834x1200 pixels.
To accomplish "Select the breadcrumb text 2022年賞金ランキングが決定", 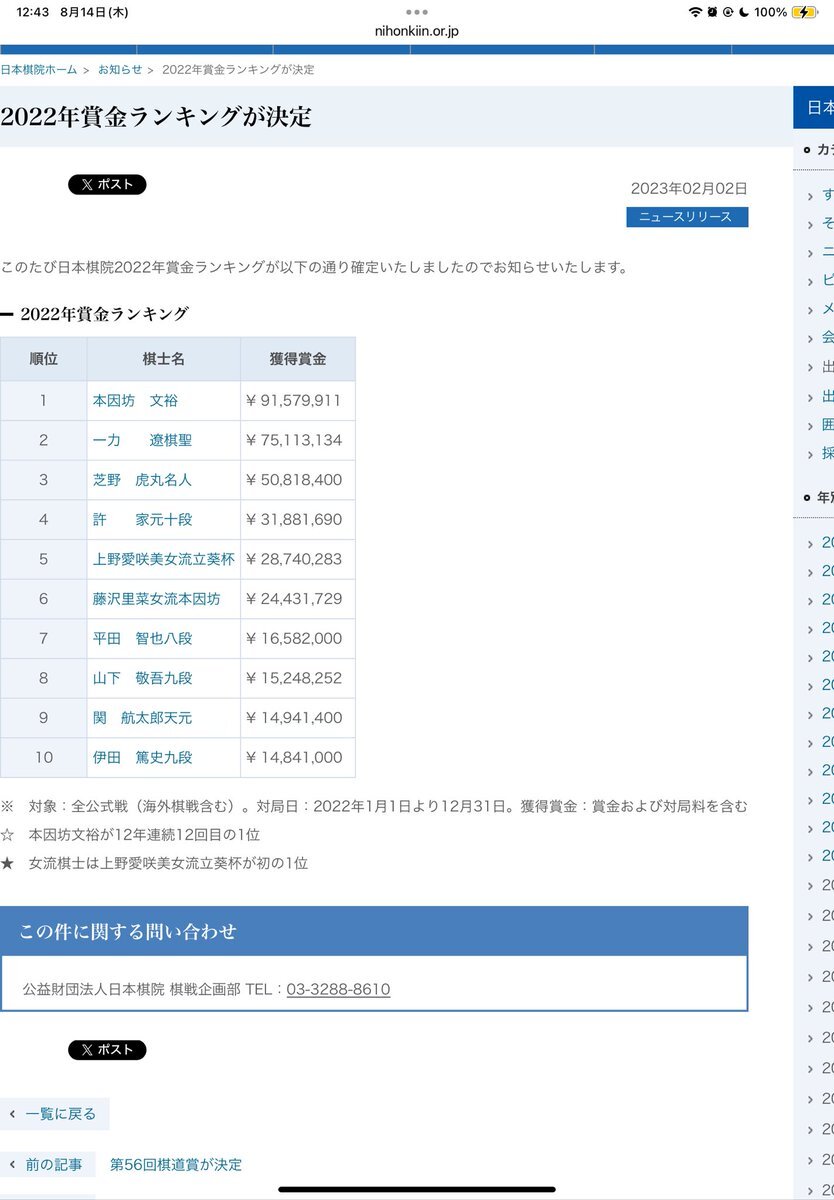I will click(238, 69).
